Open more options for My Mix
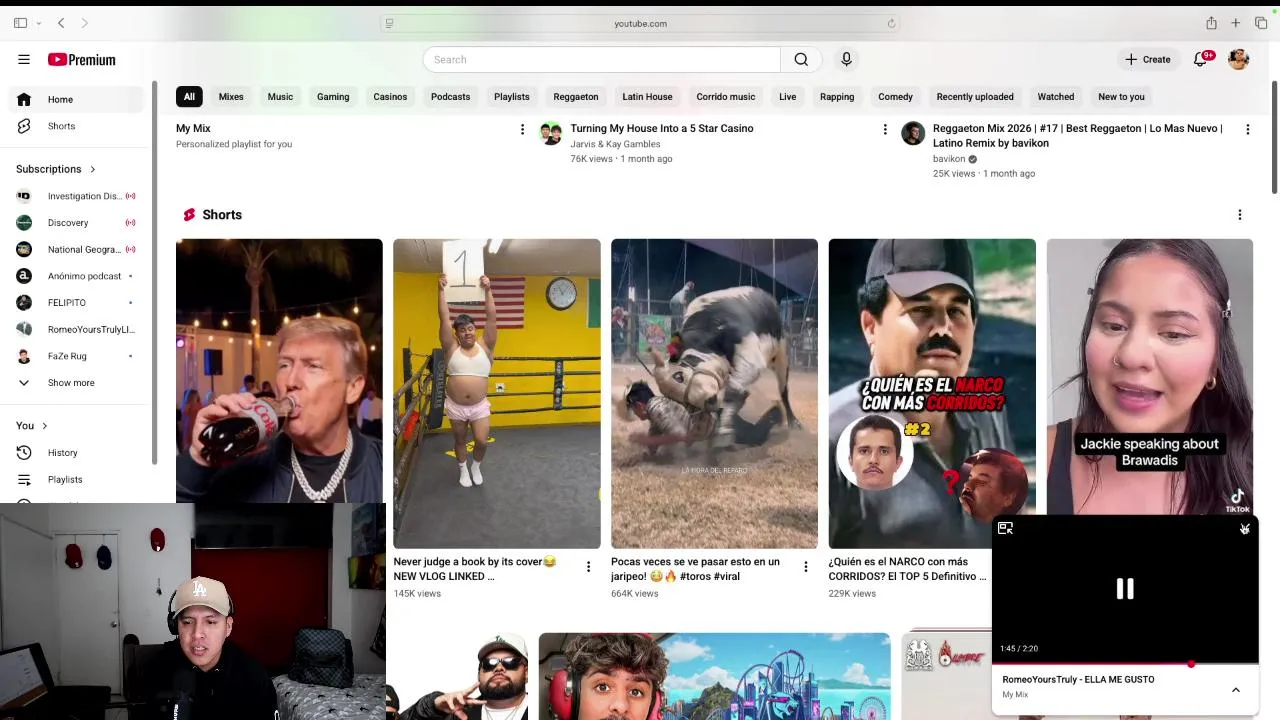This screenshot has height=720, width=1280. pos(522,129)
